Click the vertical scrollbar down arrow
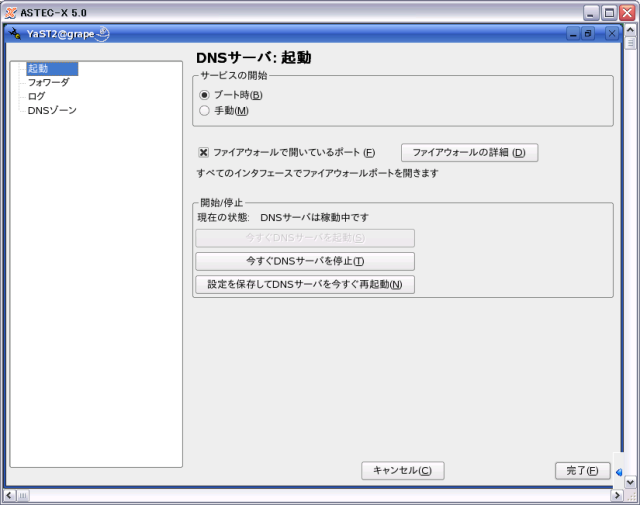 pyautogui.click(x=630, y=481)
